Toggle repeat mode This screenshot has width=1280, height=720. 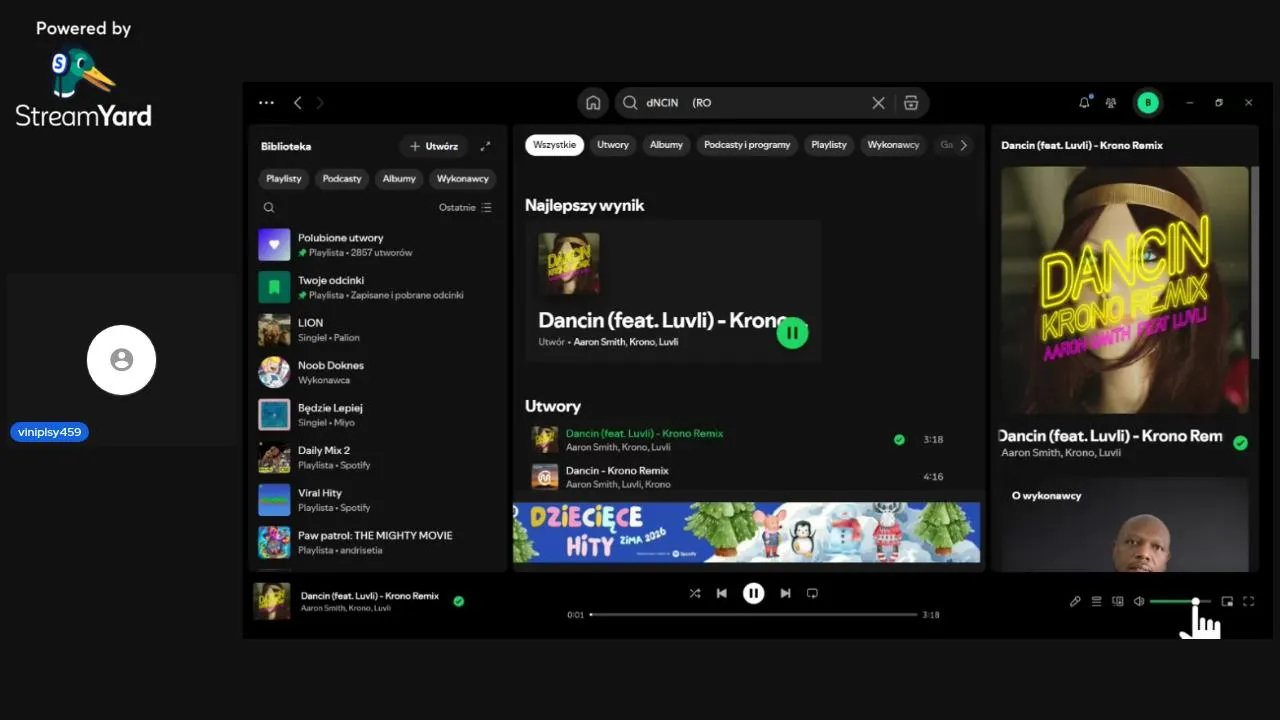coord(812,593)
